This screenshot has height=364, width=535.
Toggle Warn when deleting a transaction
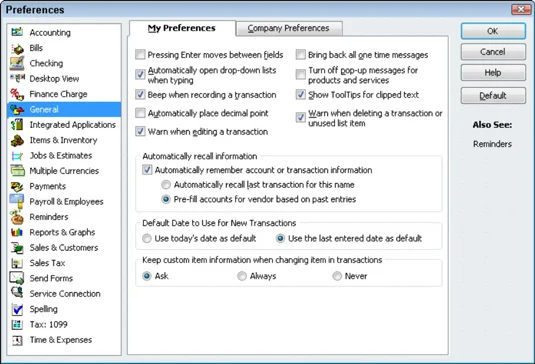coord(301,118)
